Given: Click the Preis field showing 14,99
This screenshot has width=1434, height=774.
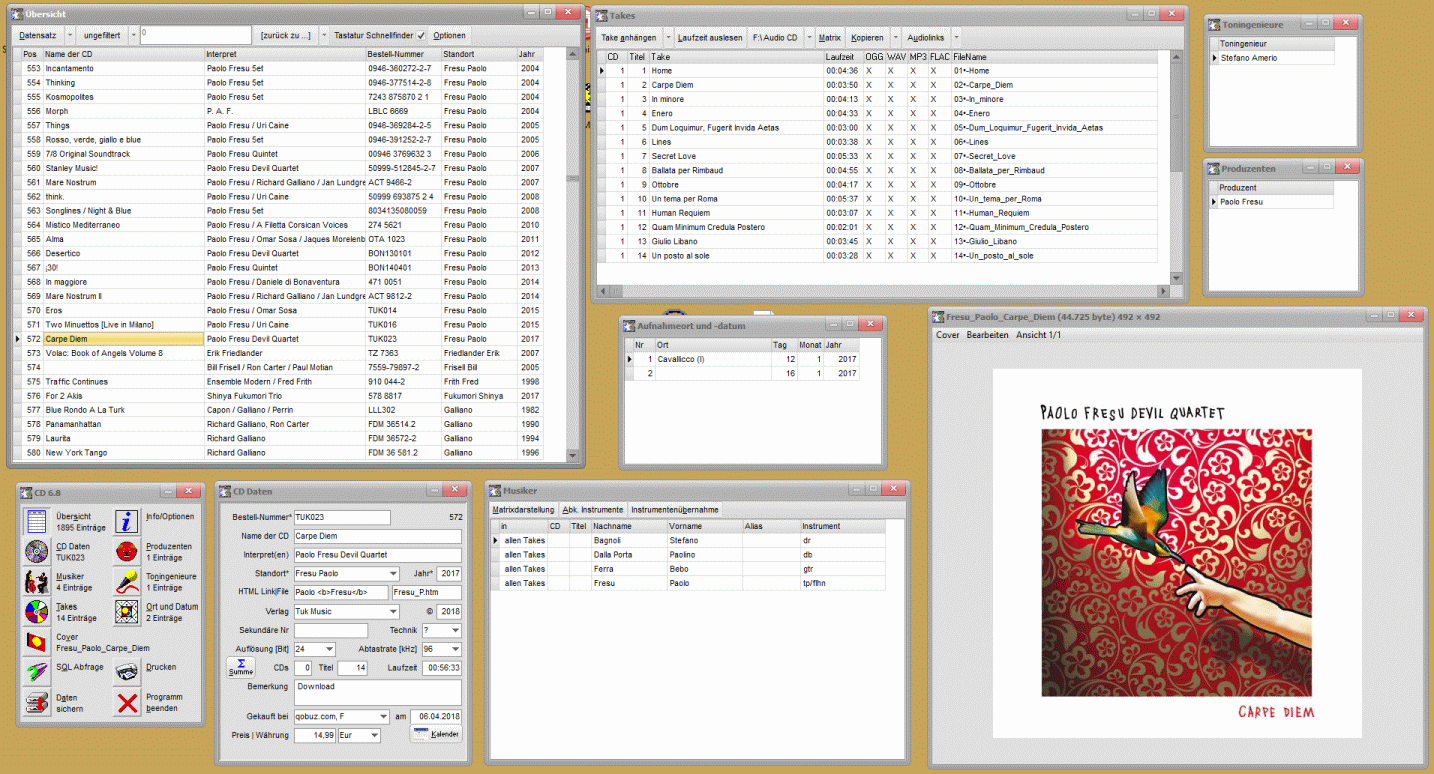Looking at the screenshot, I should (x=314, y=736).
